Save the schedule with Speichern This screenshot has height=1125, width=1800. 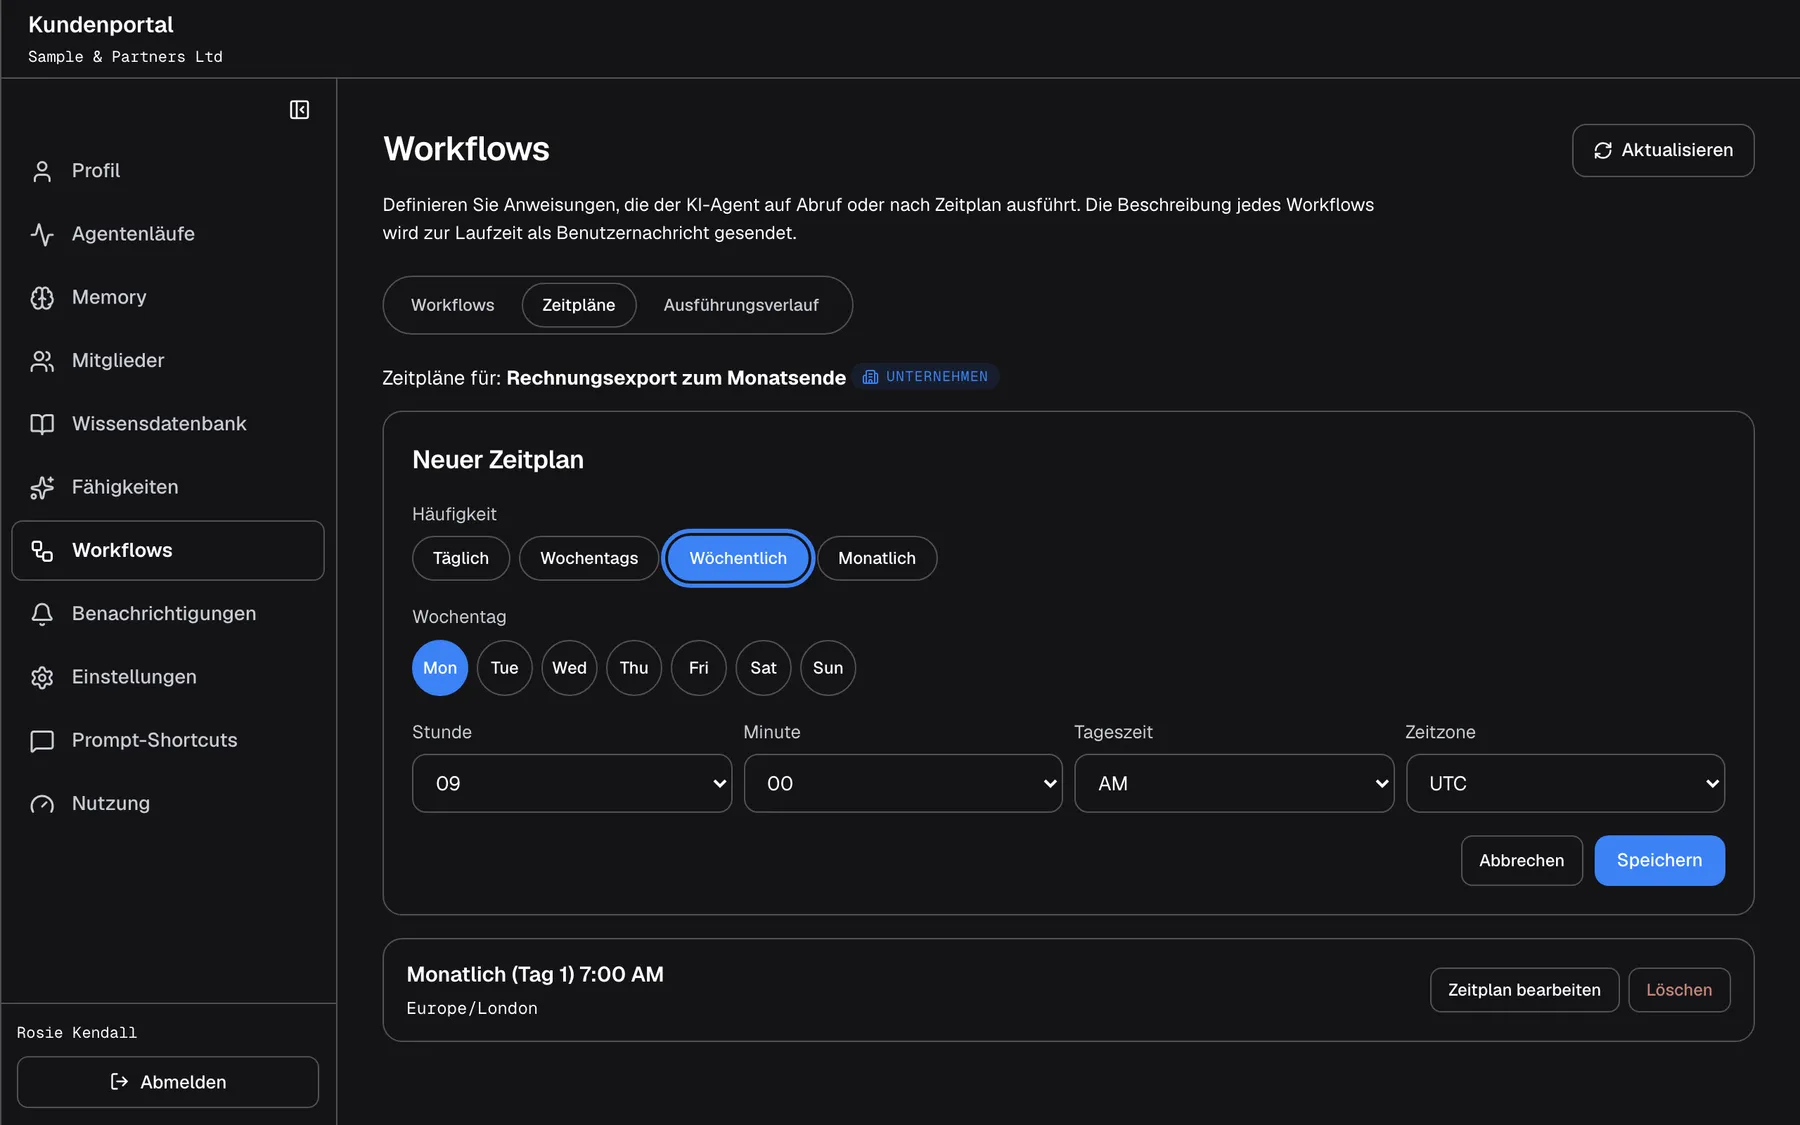pos(1659,860)
